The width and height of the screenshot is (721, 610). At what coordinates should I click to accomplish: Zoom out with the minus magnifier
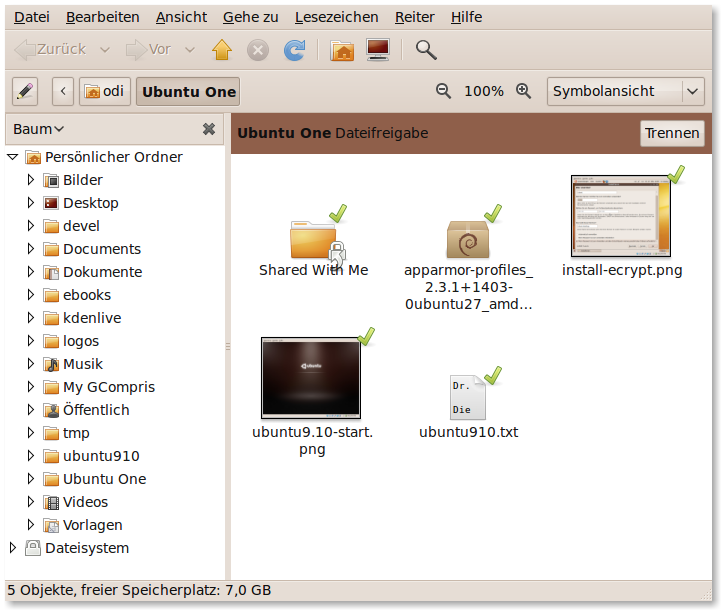coord(443,91)
